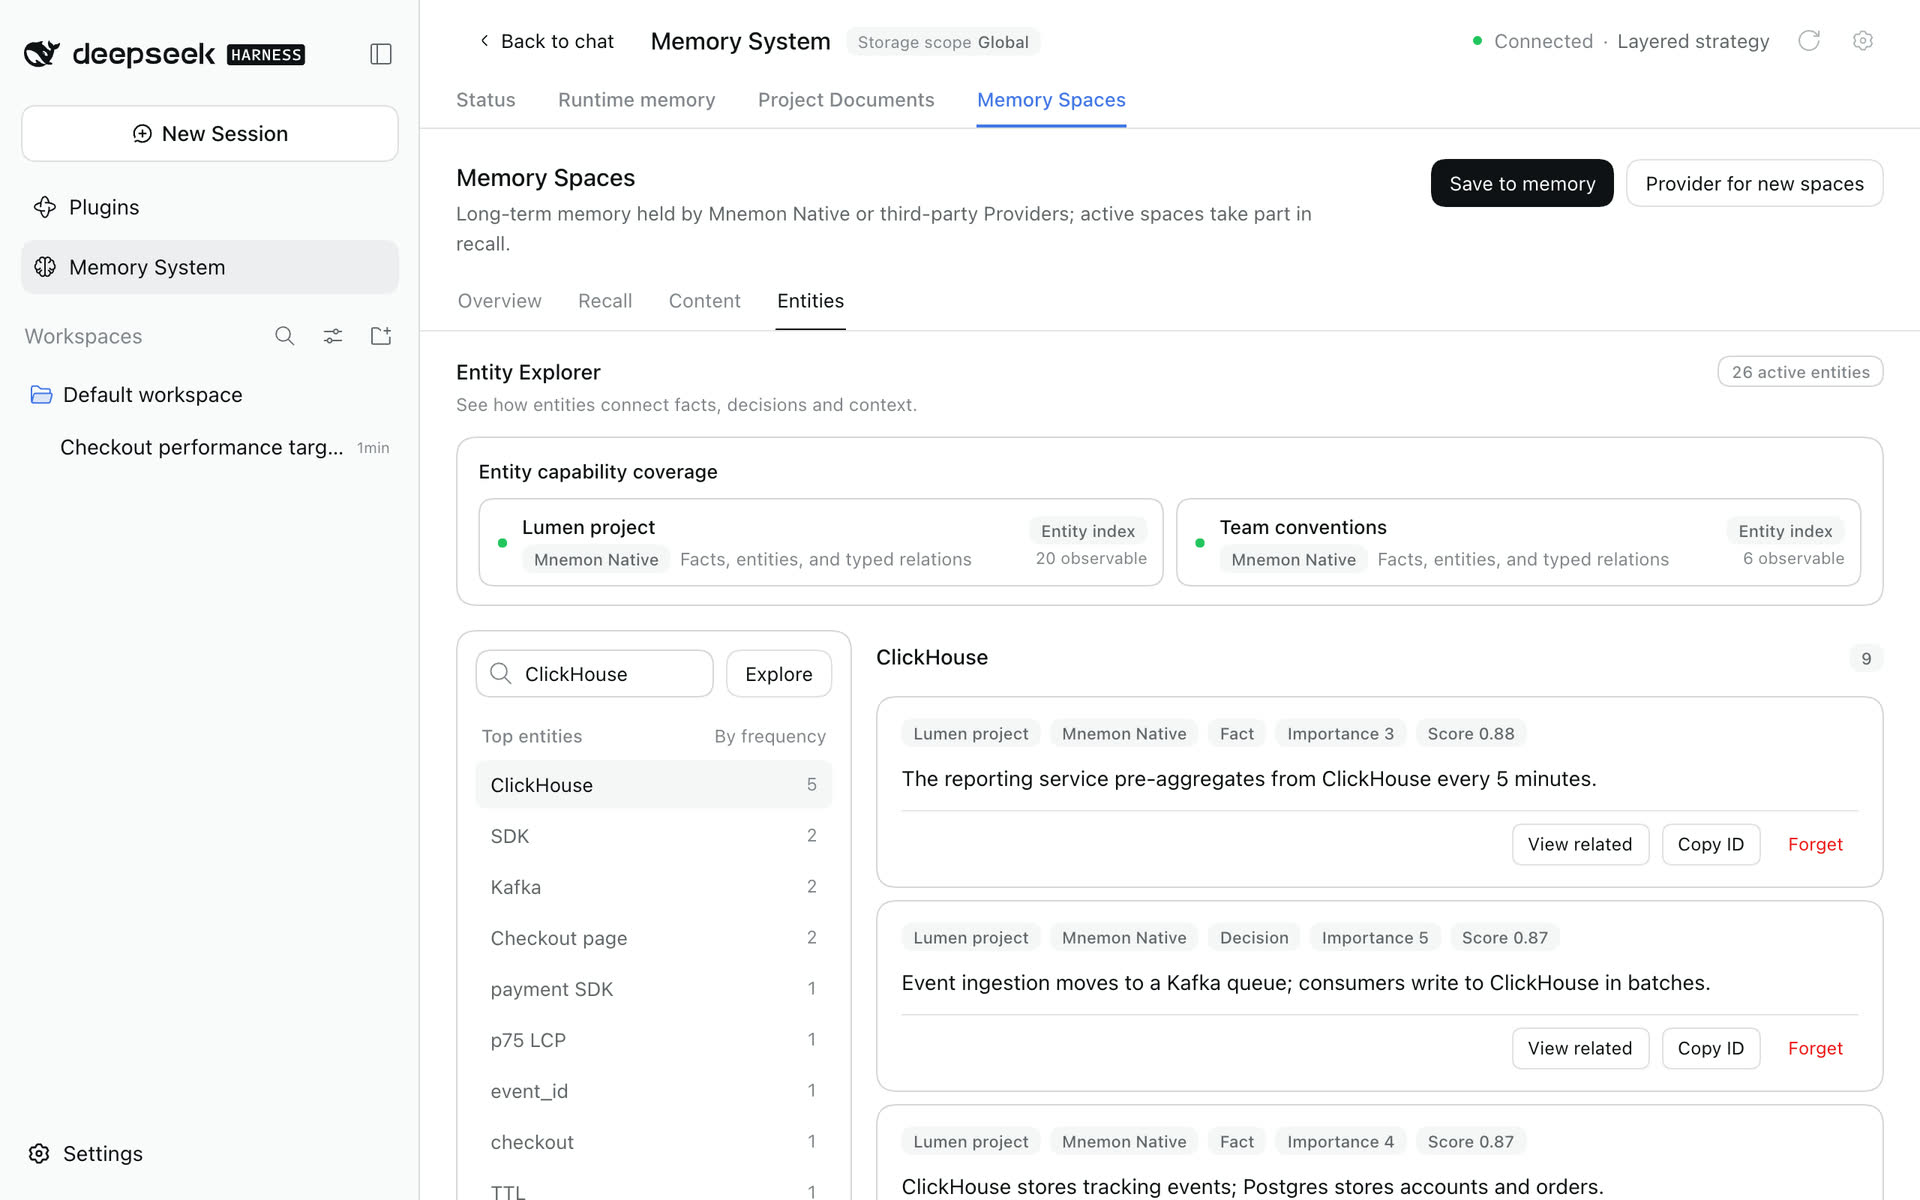Screen dimensions: 1920x1200
Task: Create a new workspace folder icon
Action: [x=381, y=336]
